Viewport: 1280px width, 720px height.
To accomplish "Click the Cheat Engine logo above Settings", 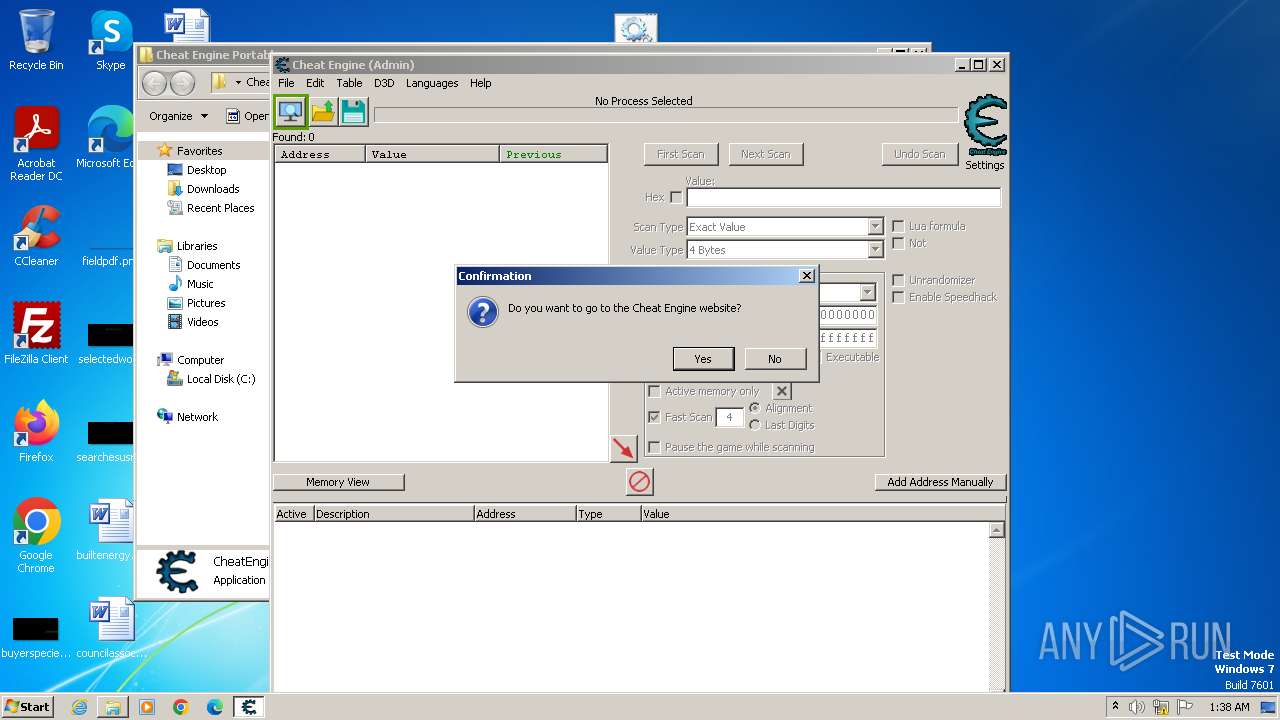I will pos(985,126).
